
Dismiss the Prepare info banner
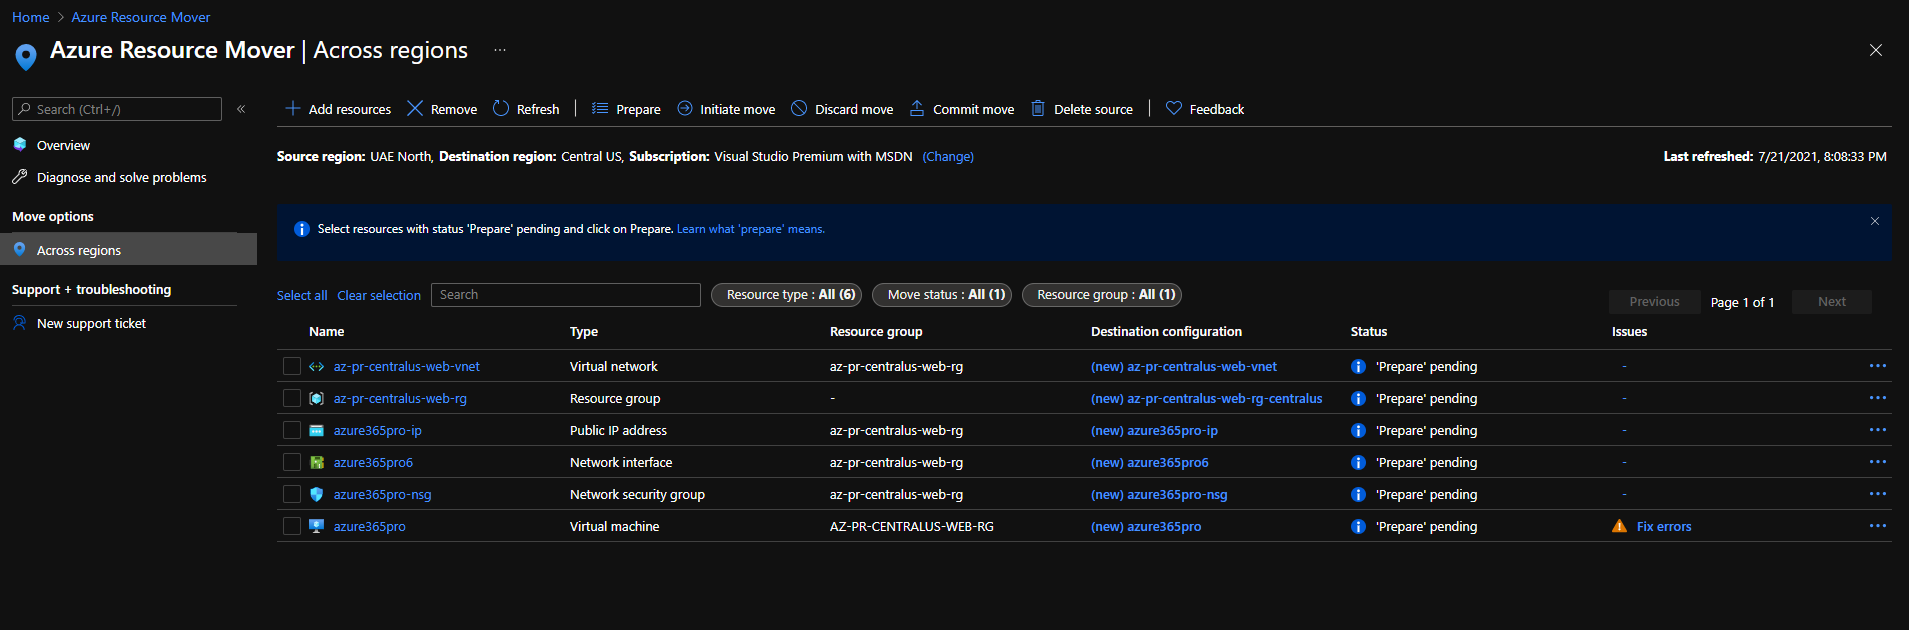1875,221
